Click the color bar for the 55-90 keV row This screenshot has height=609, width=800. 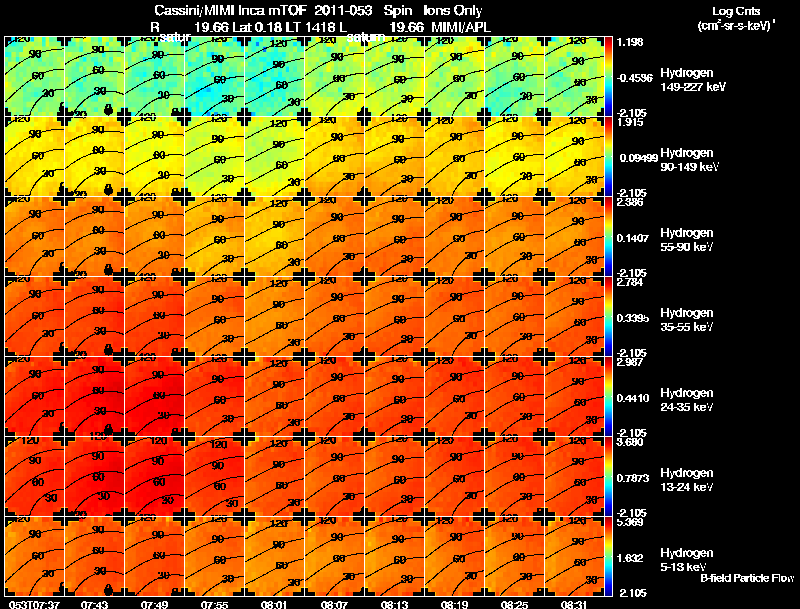(608, 237)
